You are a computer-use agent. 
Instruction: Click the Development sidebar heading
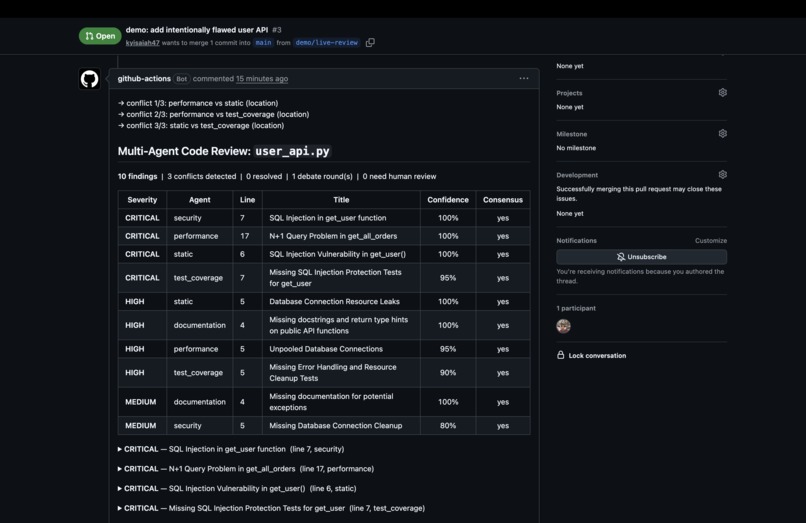(577, 175)
